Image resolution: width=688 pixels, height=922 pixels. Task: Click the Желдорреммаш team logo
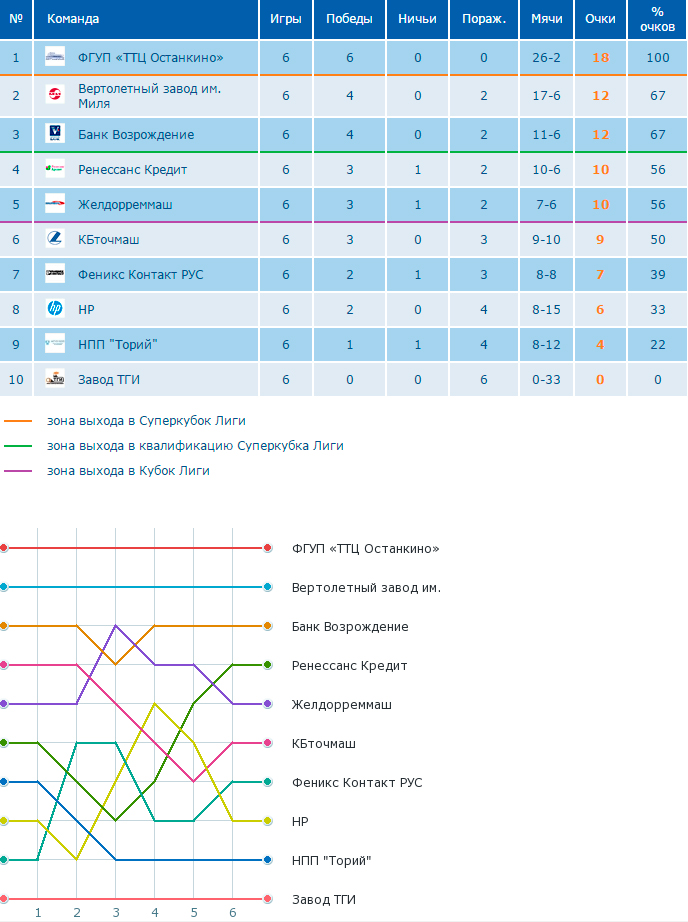(55, 204)
